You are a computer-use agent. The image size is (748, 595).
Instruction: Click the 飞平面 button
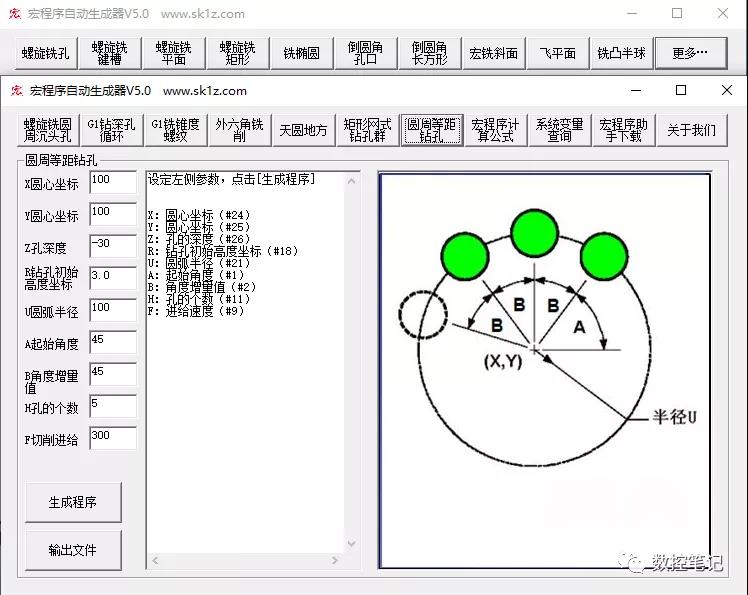558,53
